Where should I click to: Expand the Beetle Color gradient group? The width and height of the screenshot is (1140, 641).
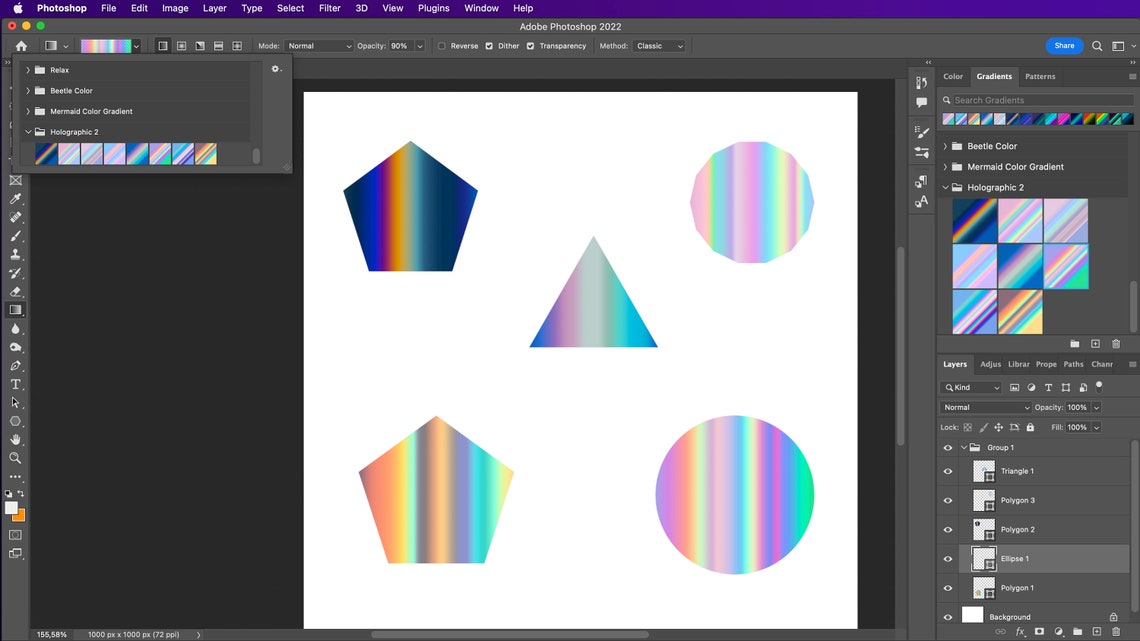pyautogui.click(x=944, y=146)
